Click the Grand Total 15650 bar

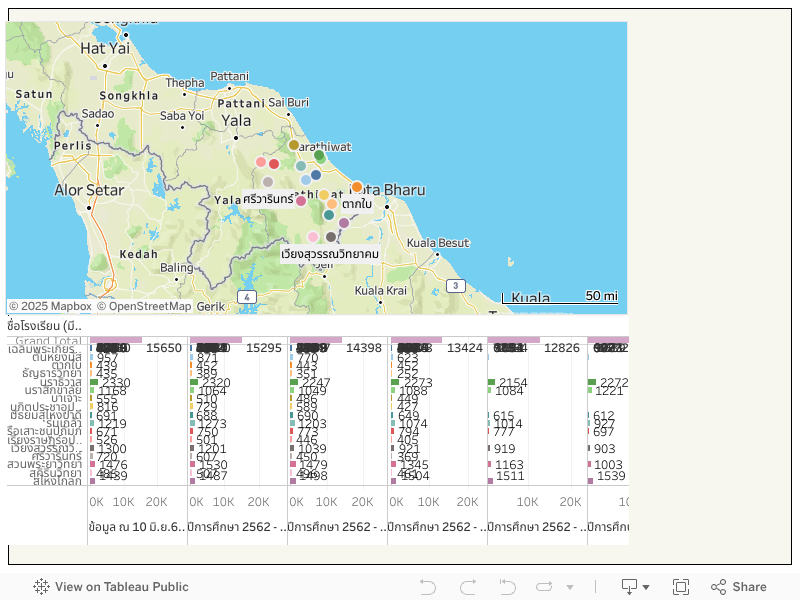coord(116,341)
